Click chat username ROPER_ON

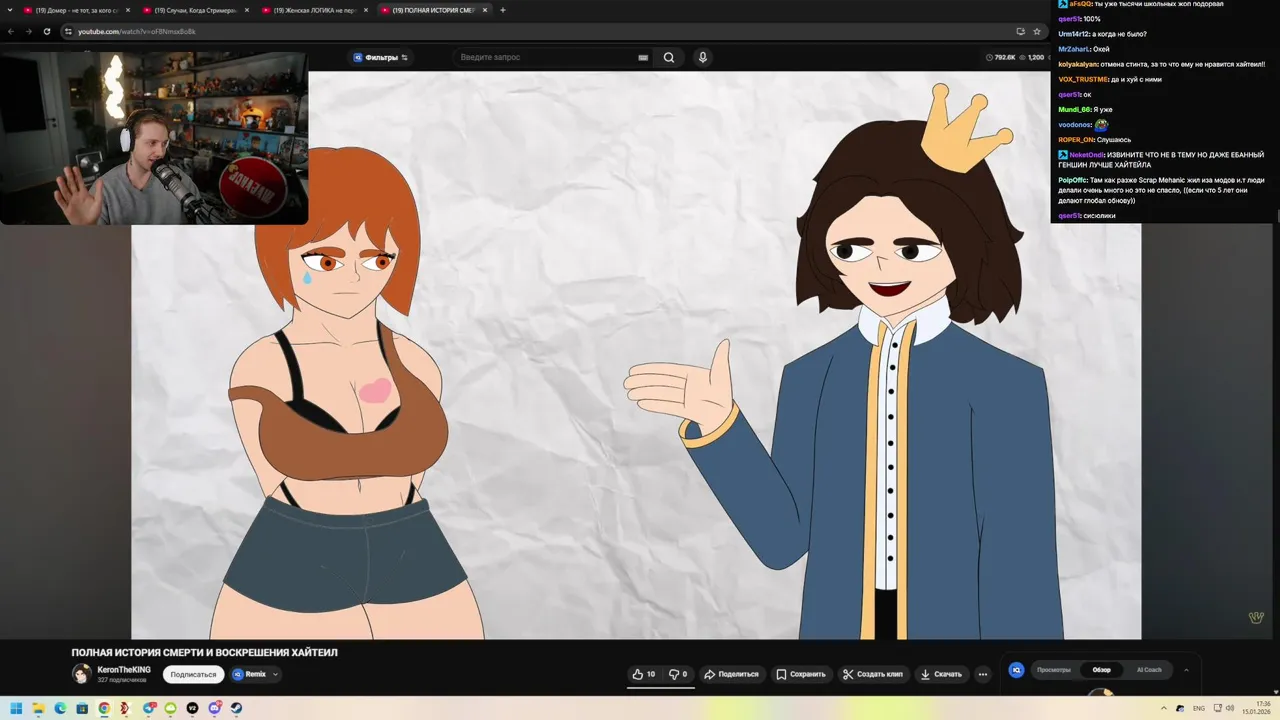tap(1076, 140)
